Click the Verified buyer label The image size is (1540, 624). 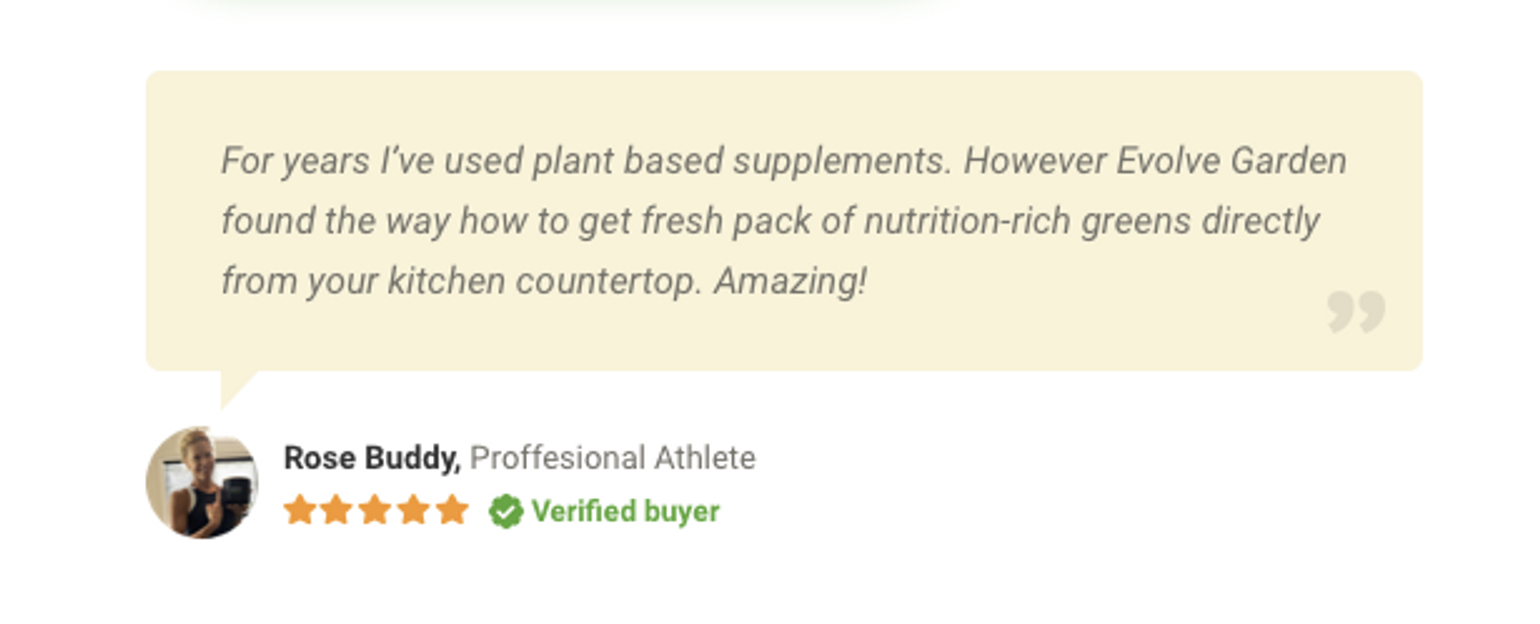[x=626, y=511]
